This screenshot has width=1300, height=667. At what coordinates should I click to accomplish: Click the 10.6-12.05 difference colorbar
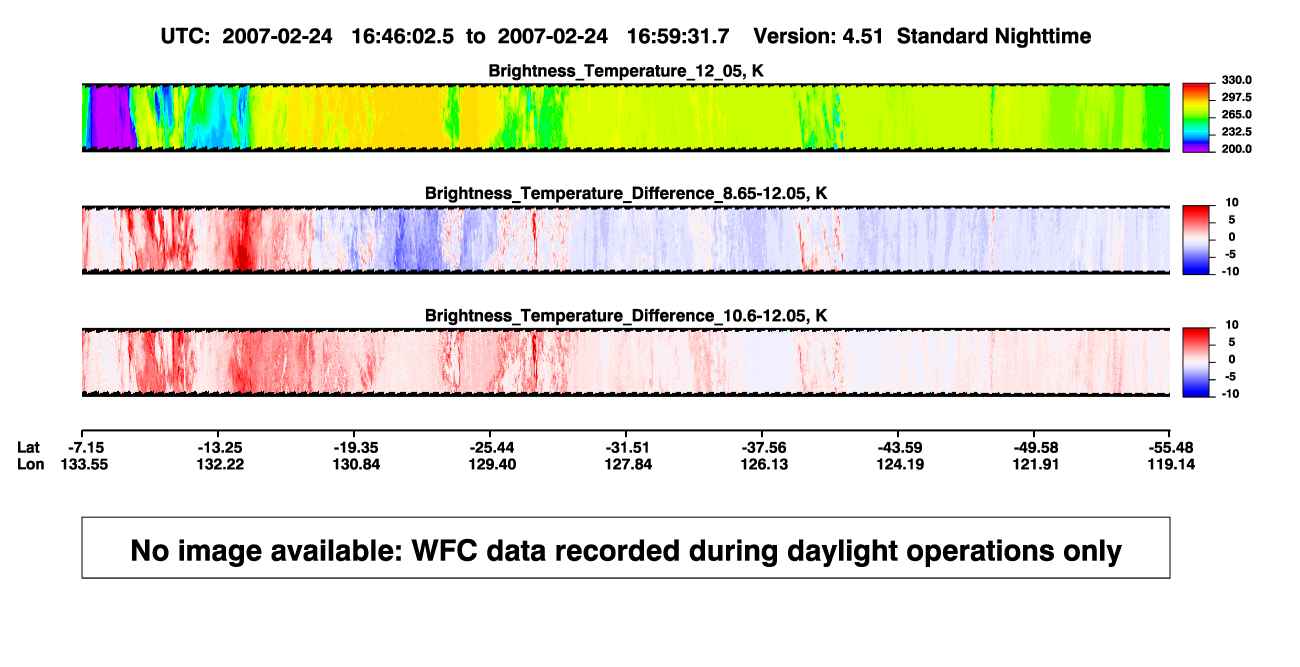coord(1196,362)
